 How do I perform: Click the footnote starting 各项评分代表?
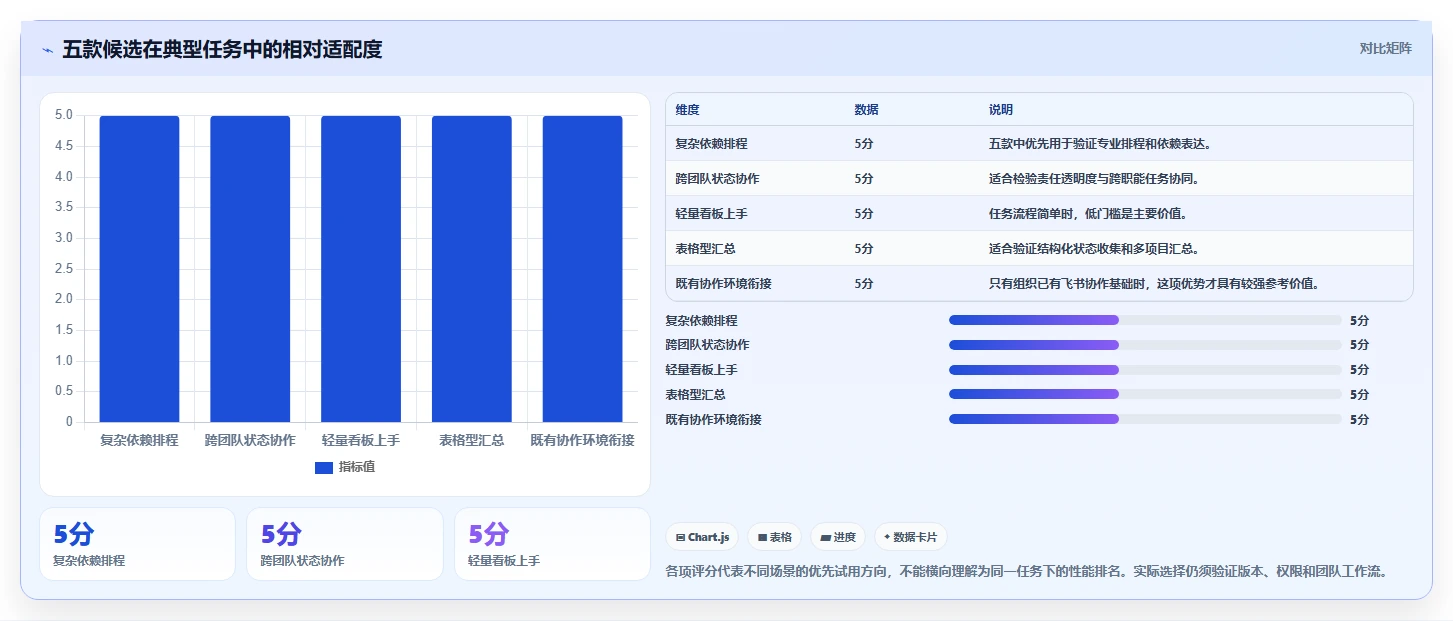(1026, 572)
